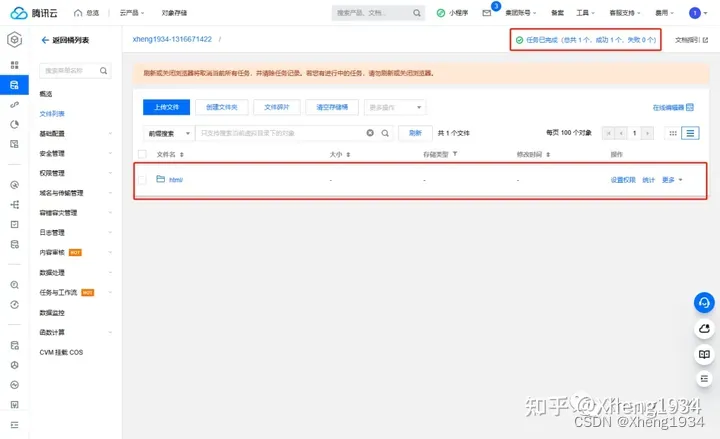The image size is (720, 439).
Task: Click the mail messages icon with badge
Action: point(487,13)
